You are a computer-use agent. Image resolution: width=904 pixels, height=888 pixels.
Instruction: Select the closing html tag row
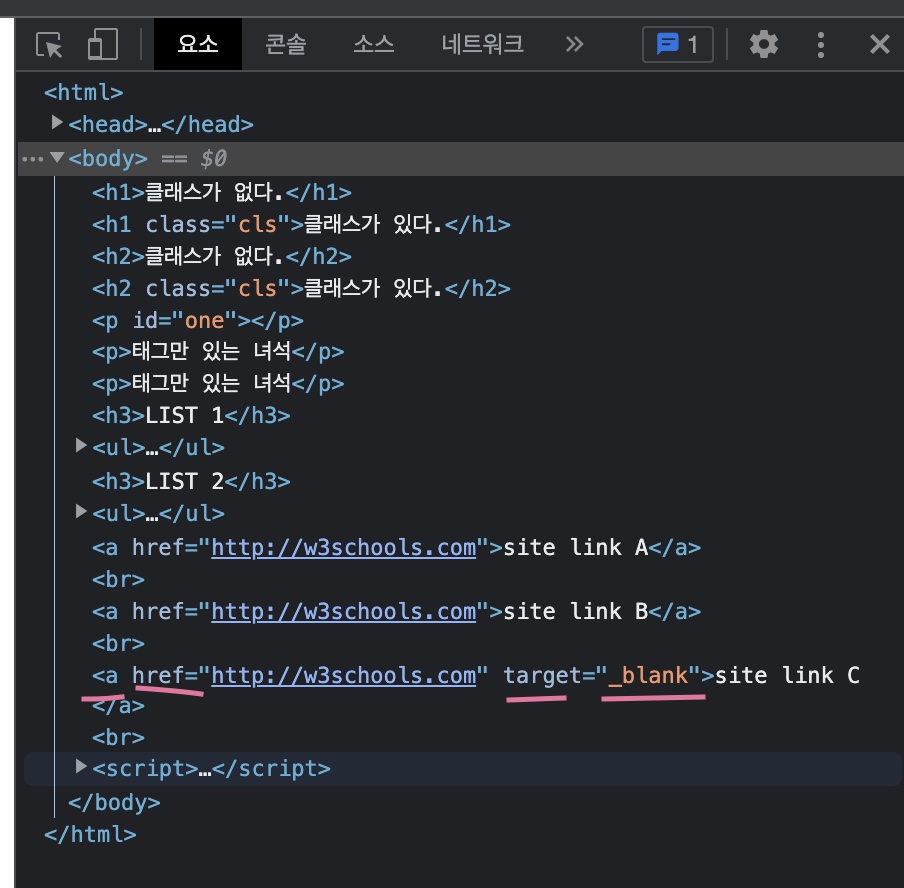90,834
